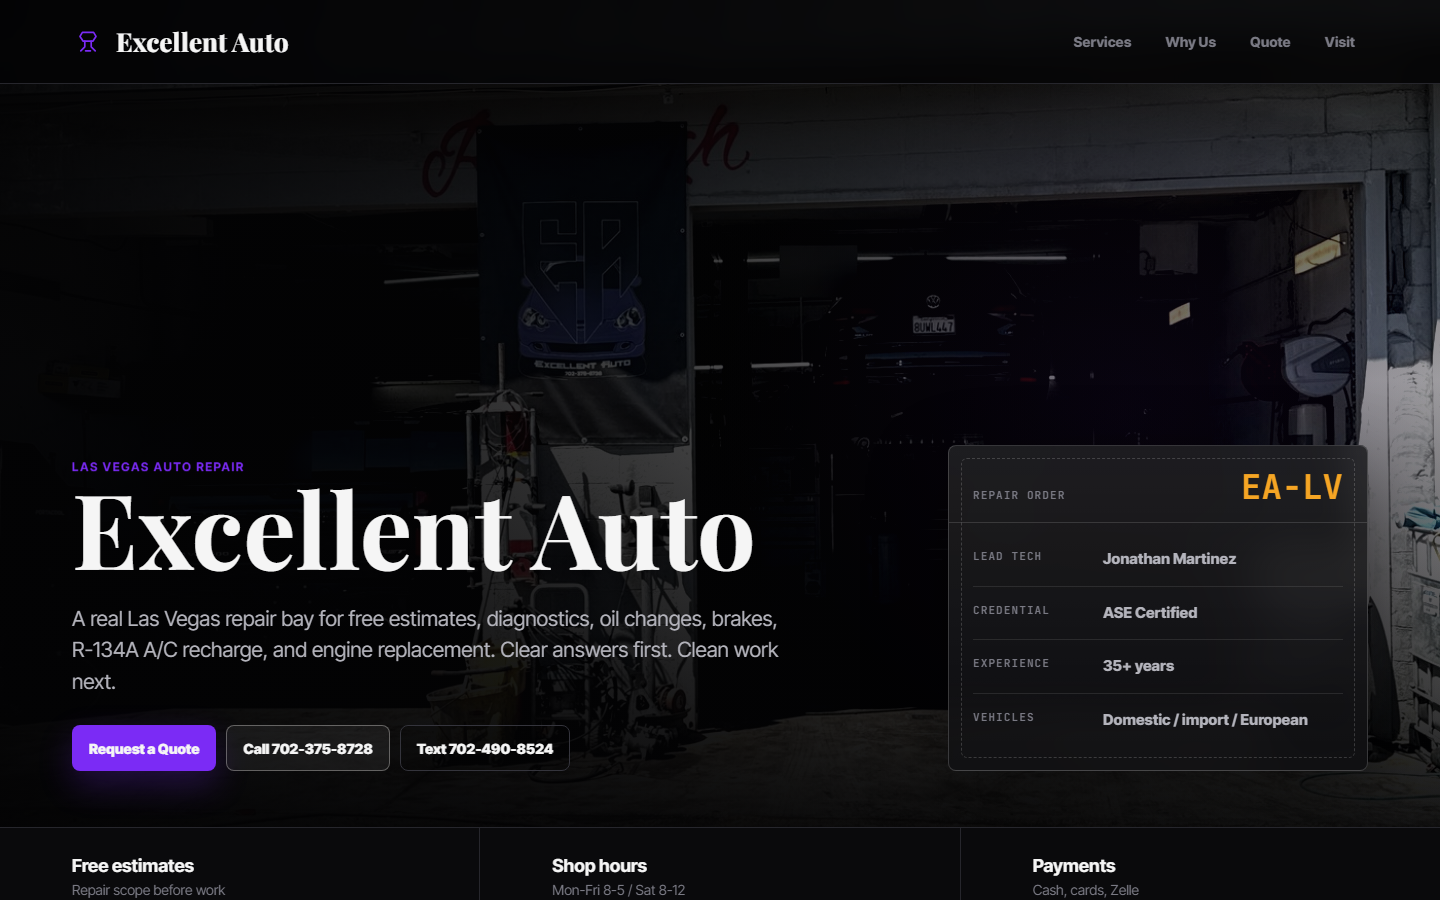Select the 35+ years experience value
The width and height of the screenshot is (1440, 900).
click(1138, 665)
